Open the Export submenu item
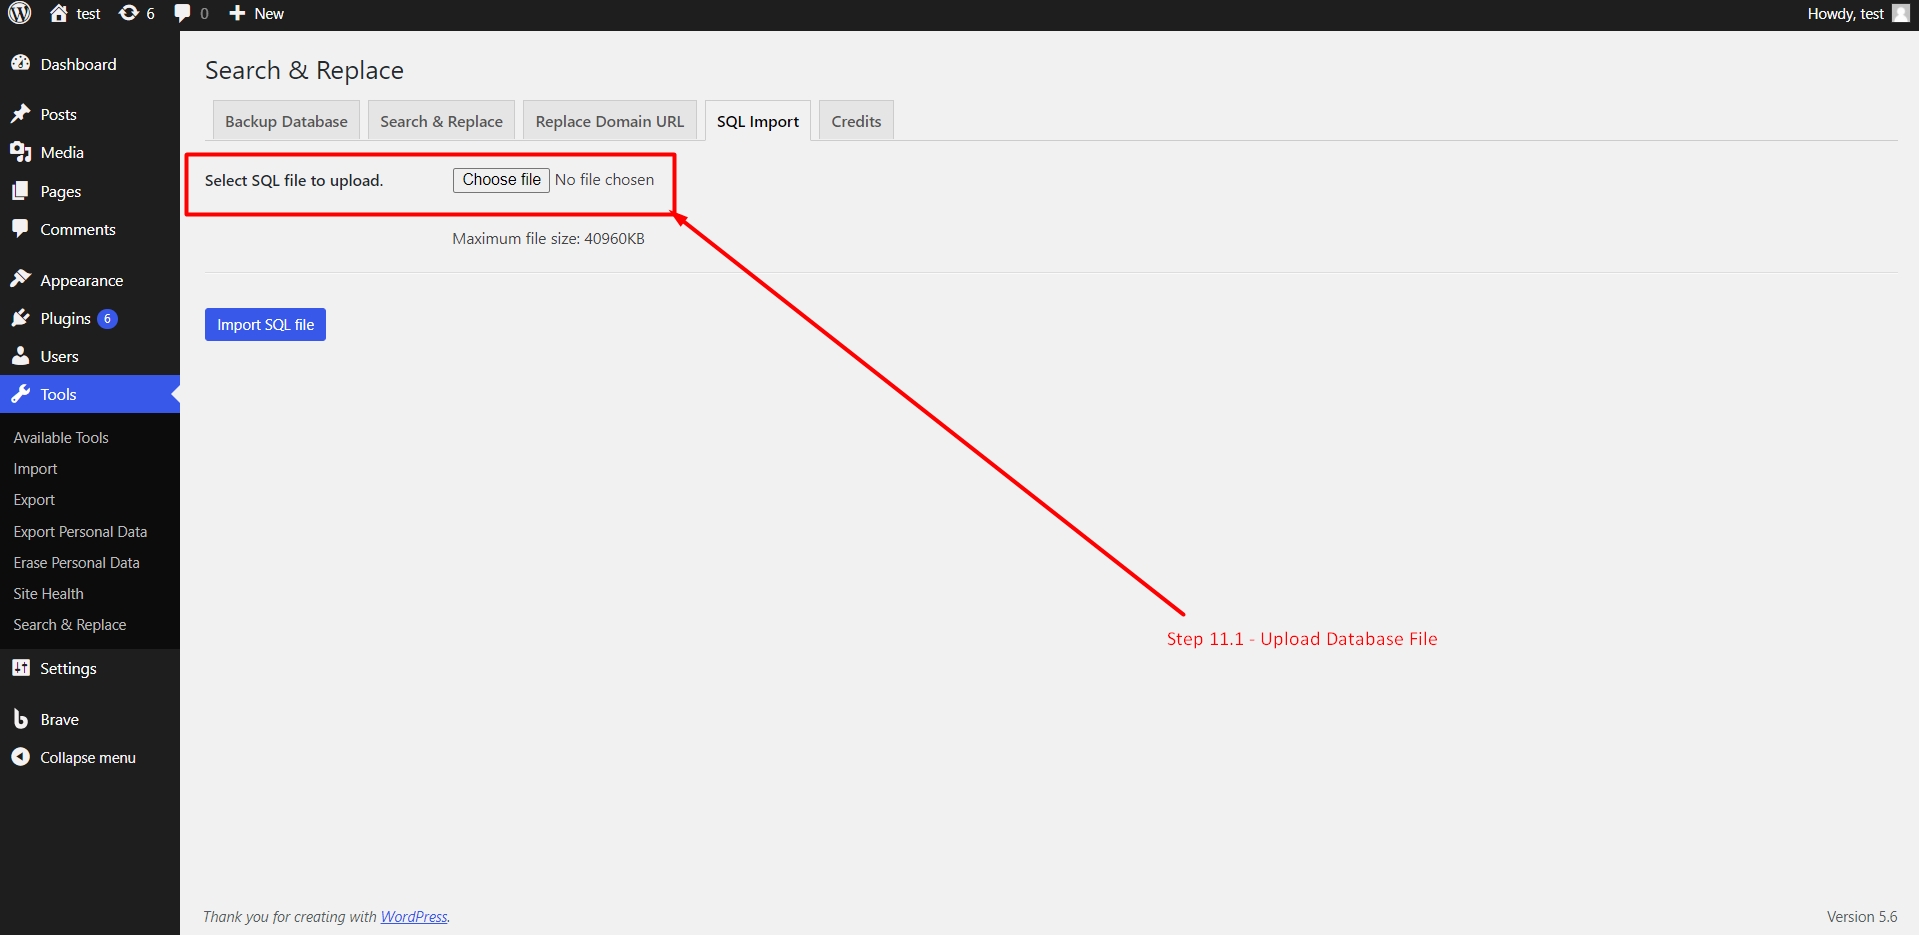This screenshot has height=935, width=1919. tap(34, 499)
